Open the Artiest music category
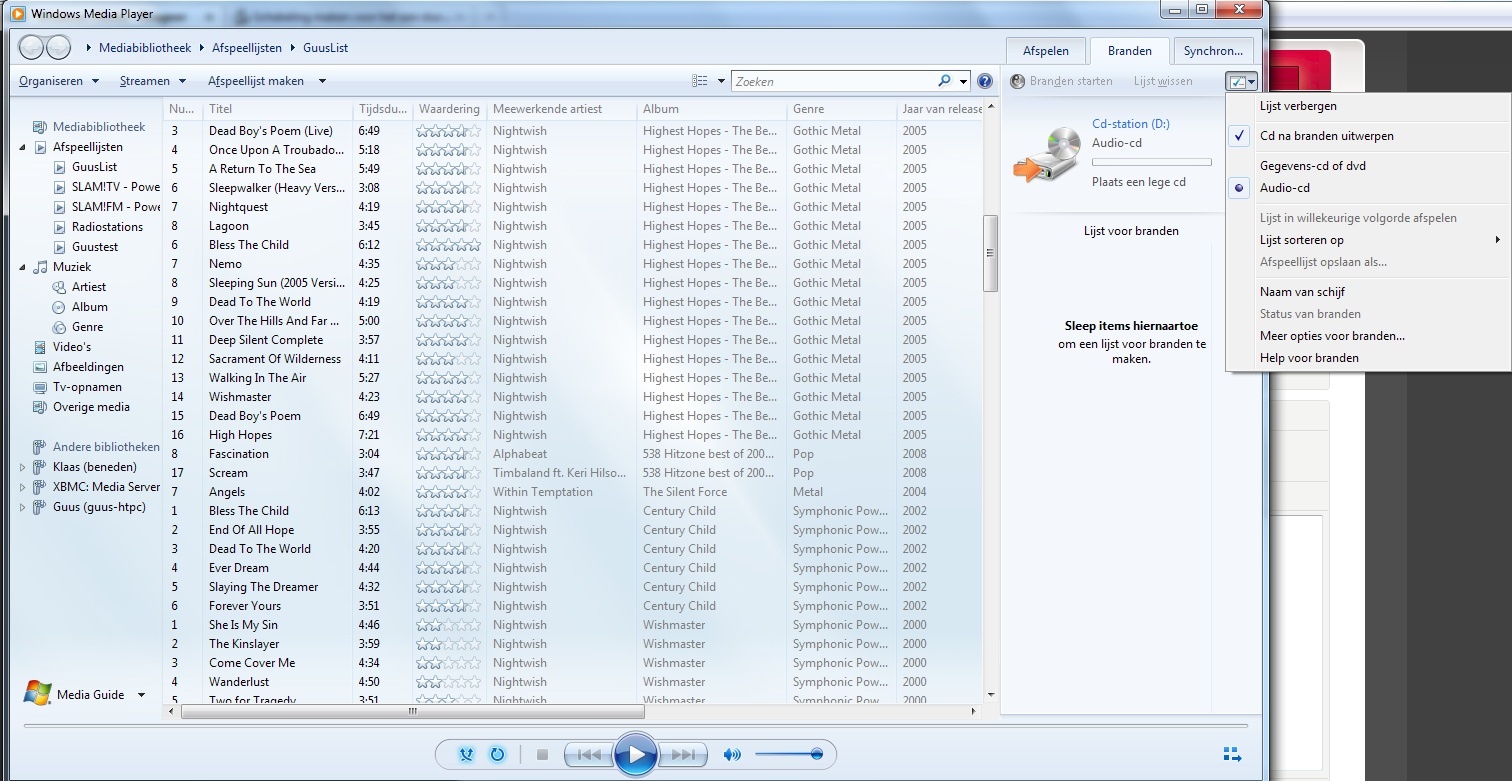Screen dimensions: 1512x781 click(89, 287)
